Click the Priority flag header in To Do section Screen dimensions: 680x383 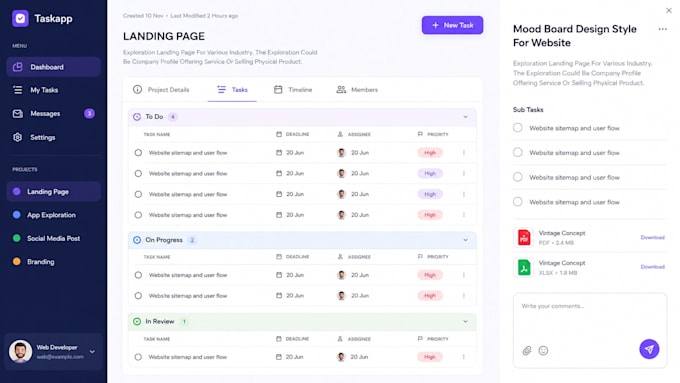pyautogui.click(x=420, y=134)
